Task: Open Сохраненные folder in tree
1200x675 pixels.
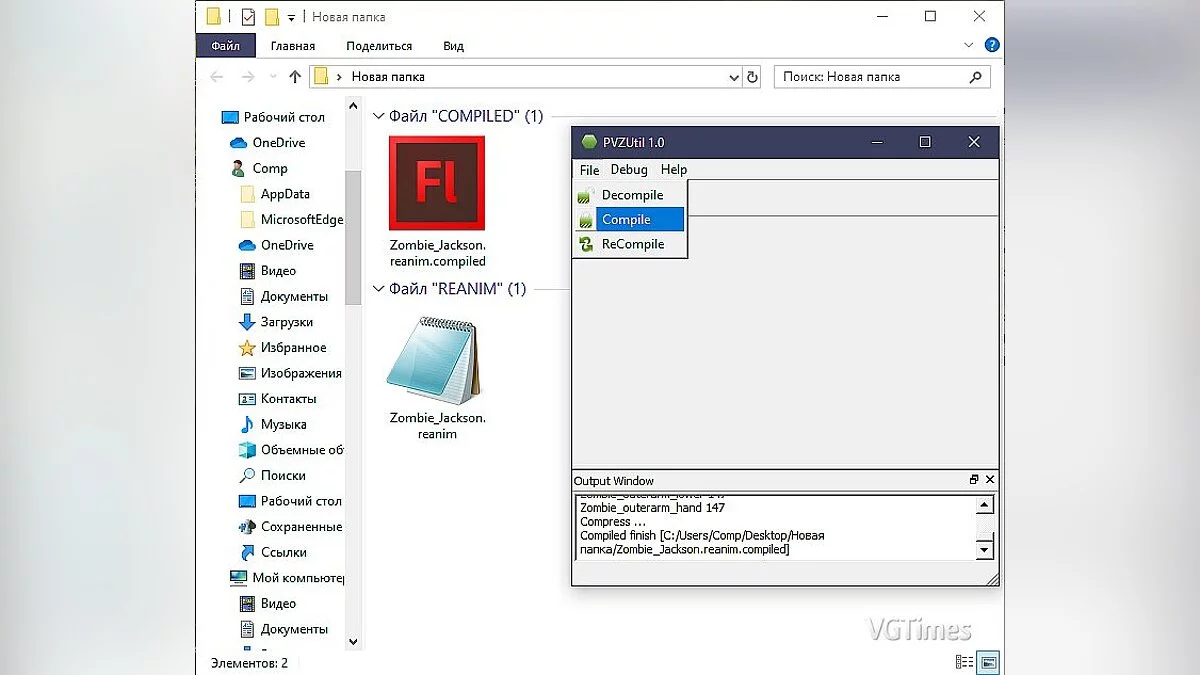Action: click(x=301, y=527)
